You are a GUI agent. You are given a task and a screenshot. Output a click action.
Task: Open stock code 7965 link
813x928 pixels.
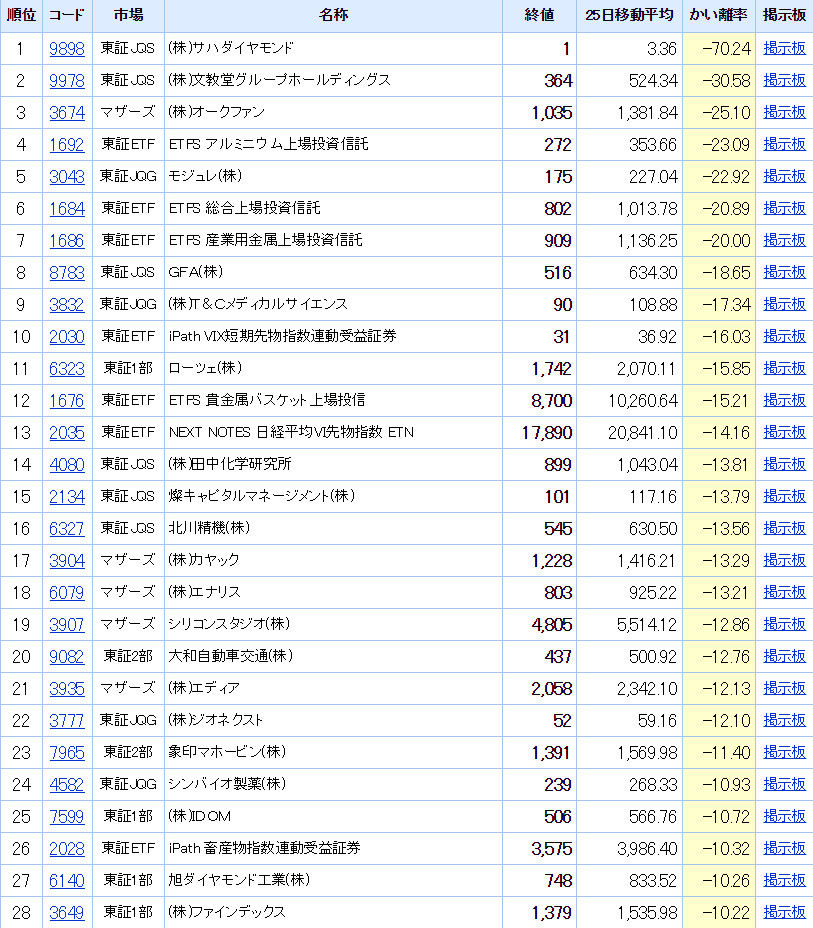67,752
